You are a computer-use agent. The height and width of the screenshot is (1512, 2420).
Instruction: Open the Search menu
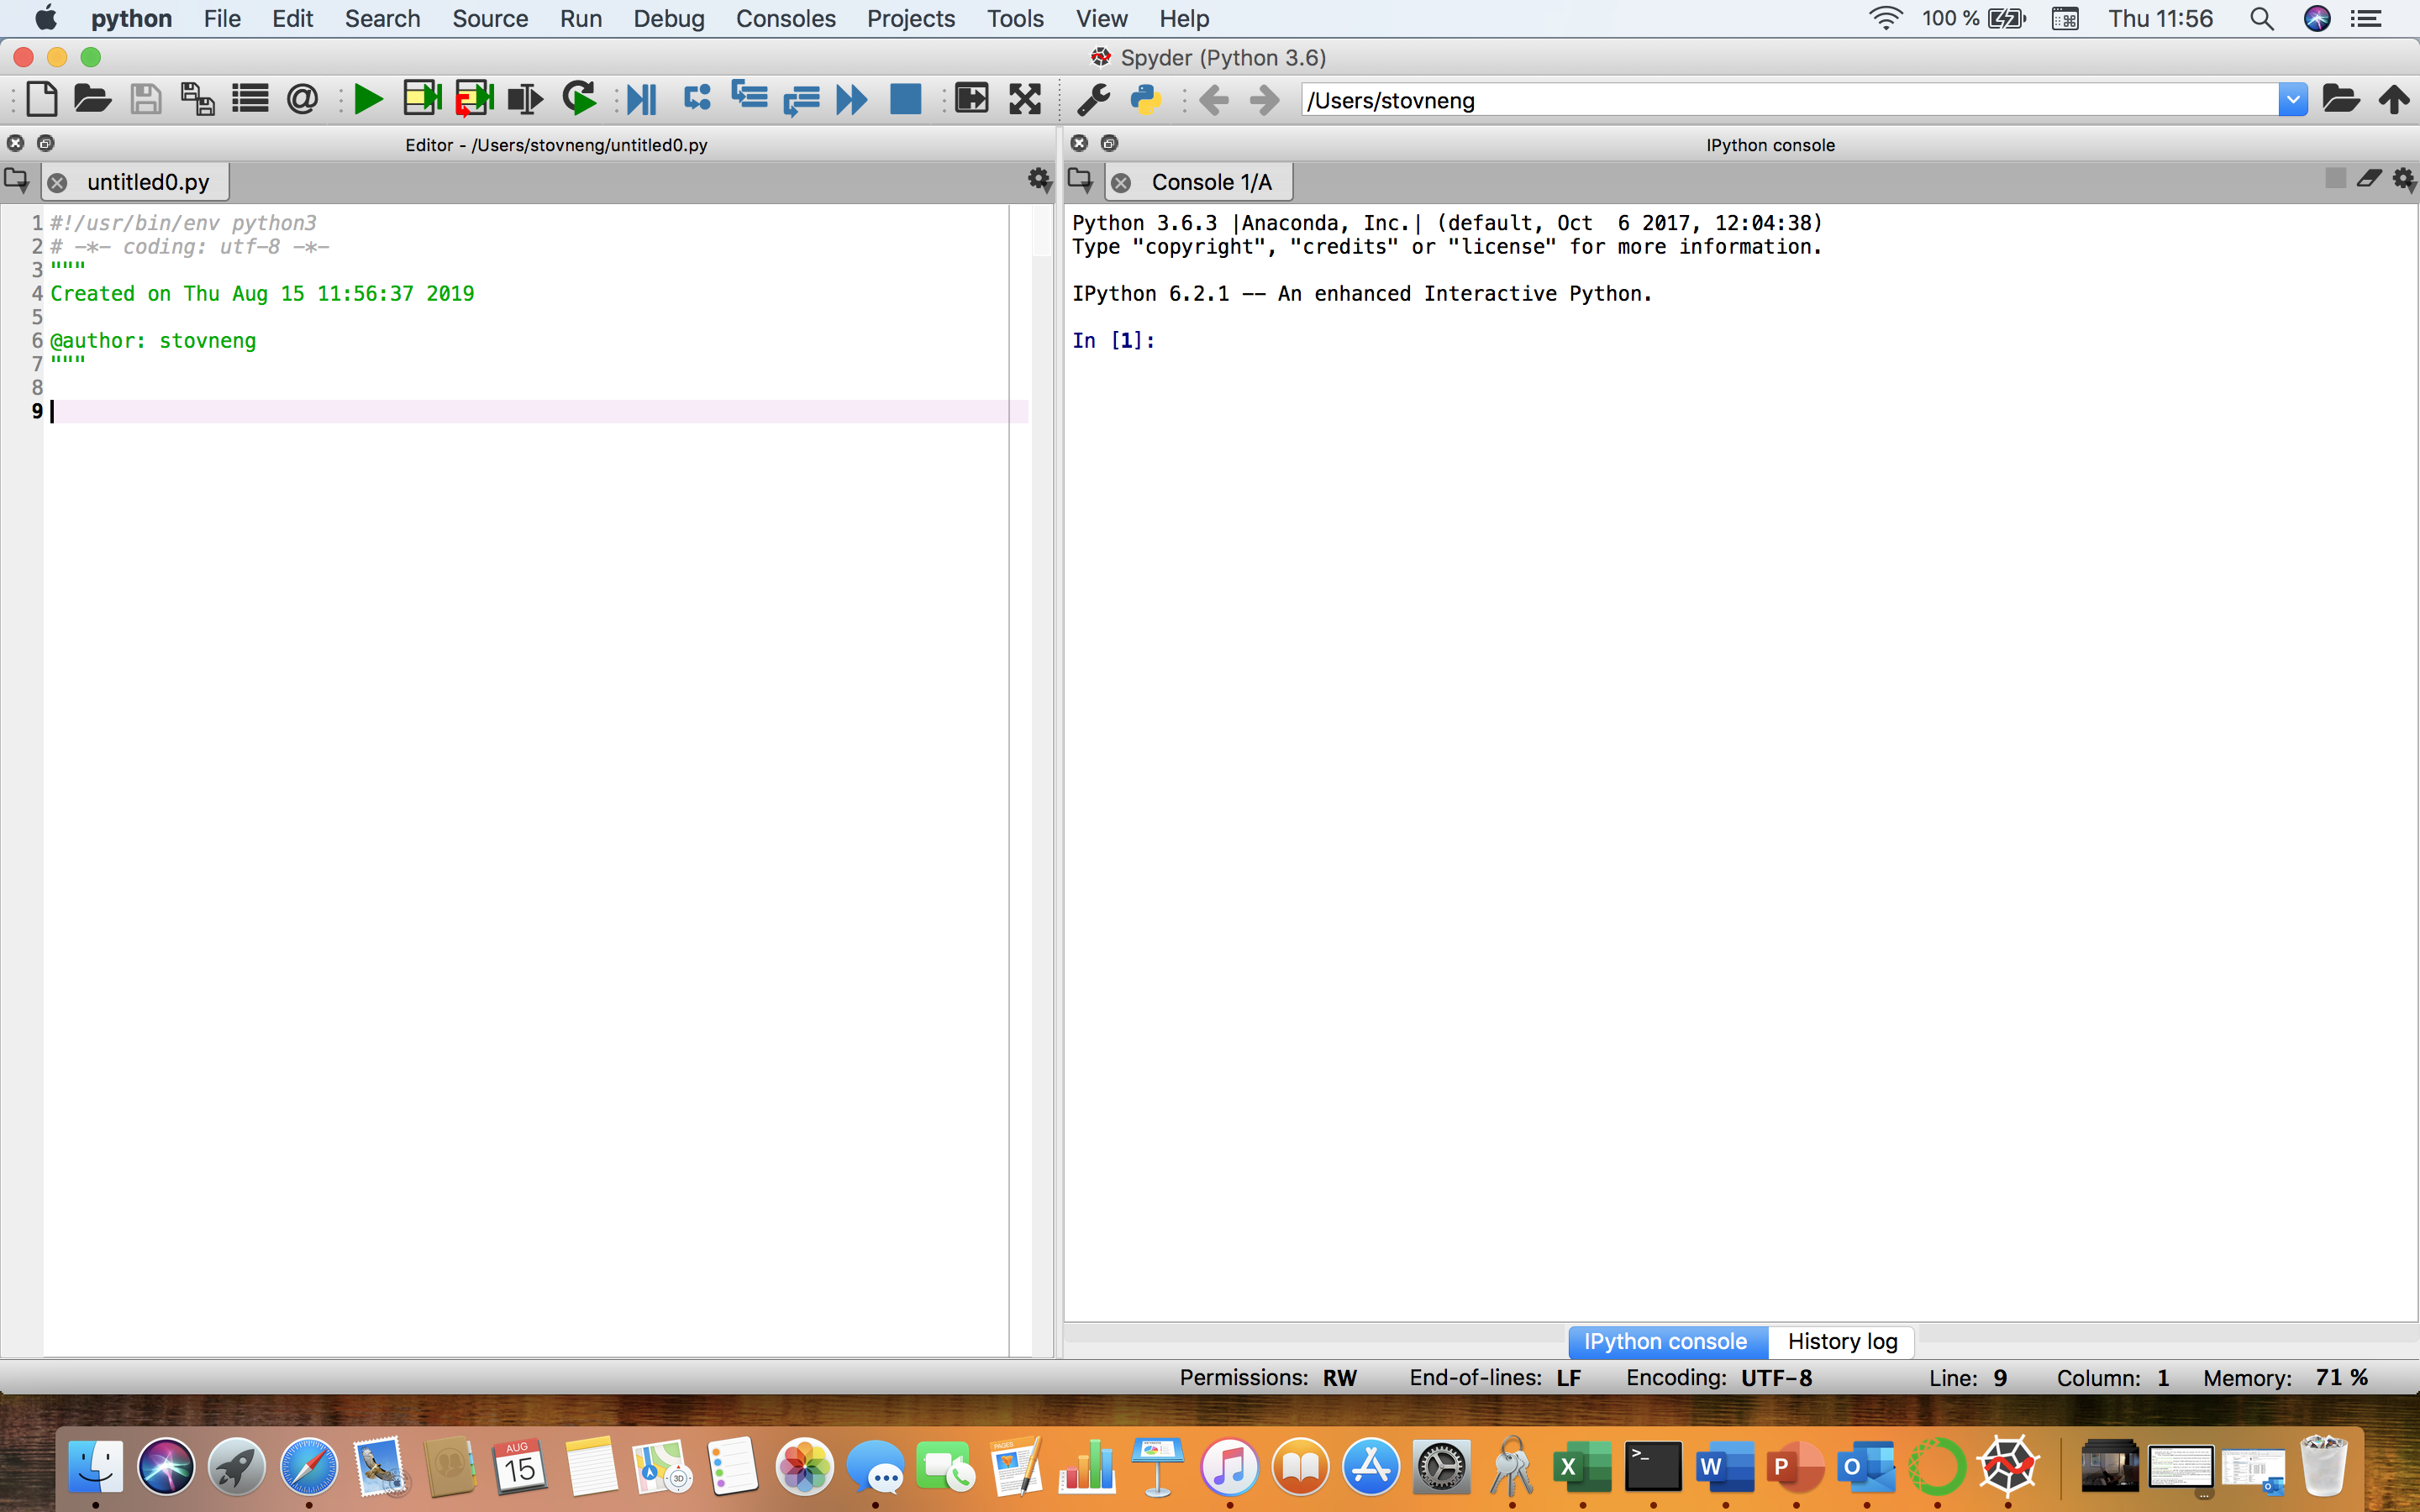click(x=382, y=18)
